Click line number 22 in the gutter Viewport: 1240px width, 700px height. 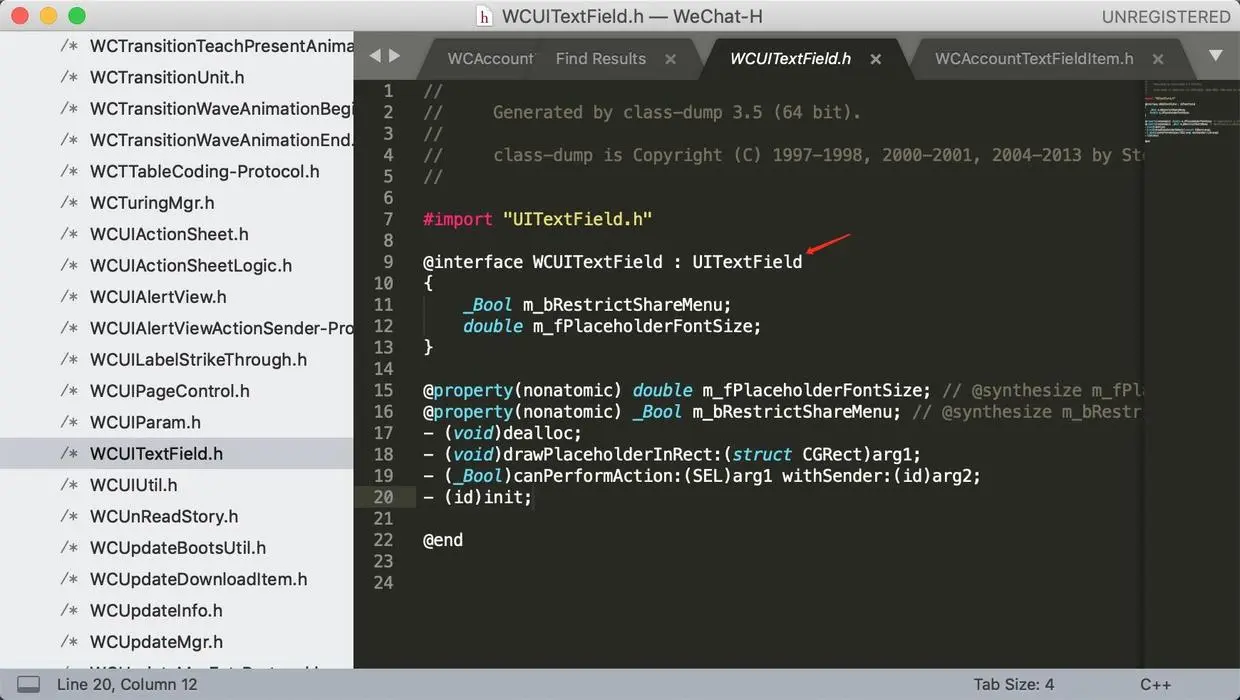pos(384,540)
